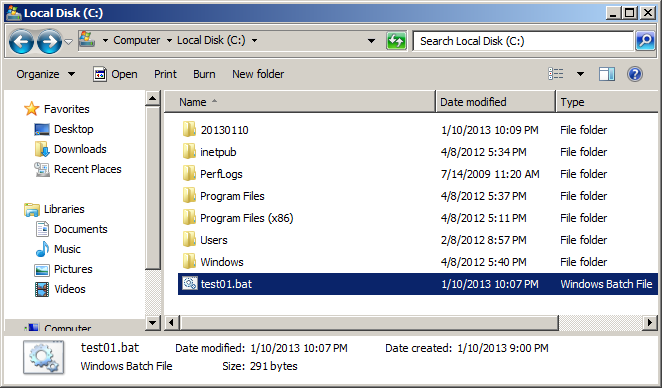Click the Burn toolbar command
The height and width of the screenshot is (388, 662).
coord(204,74)
